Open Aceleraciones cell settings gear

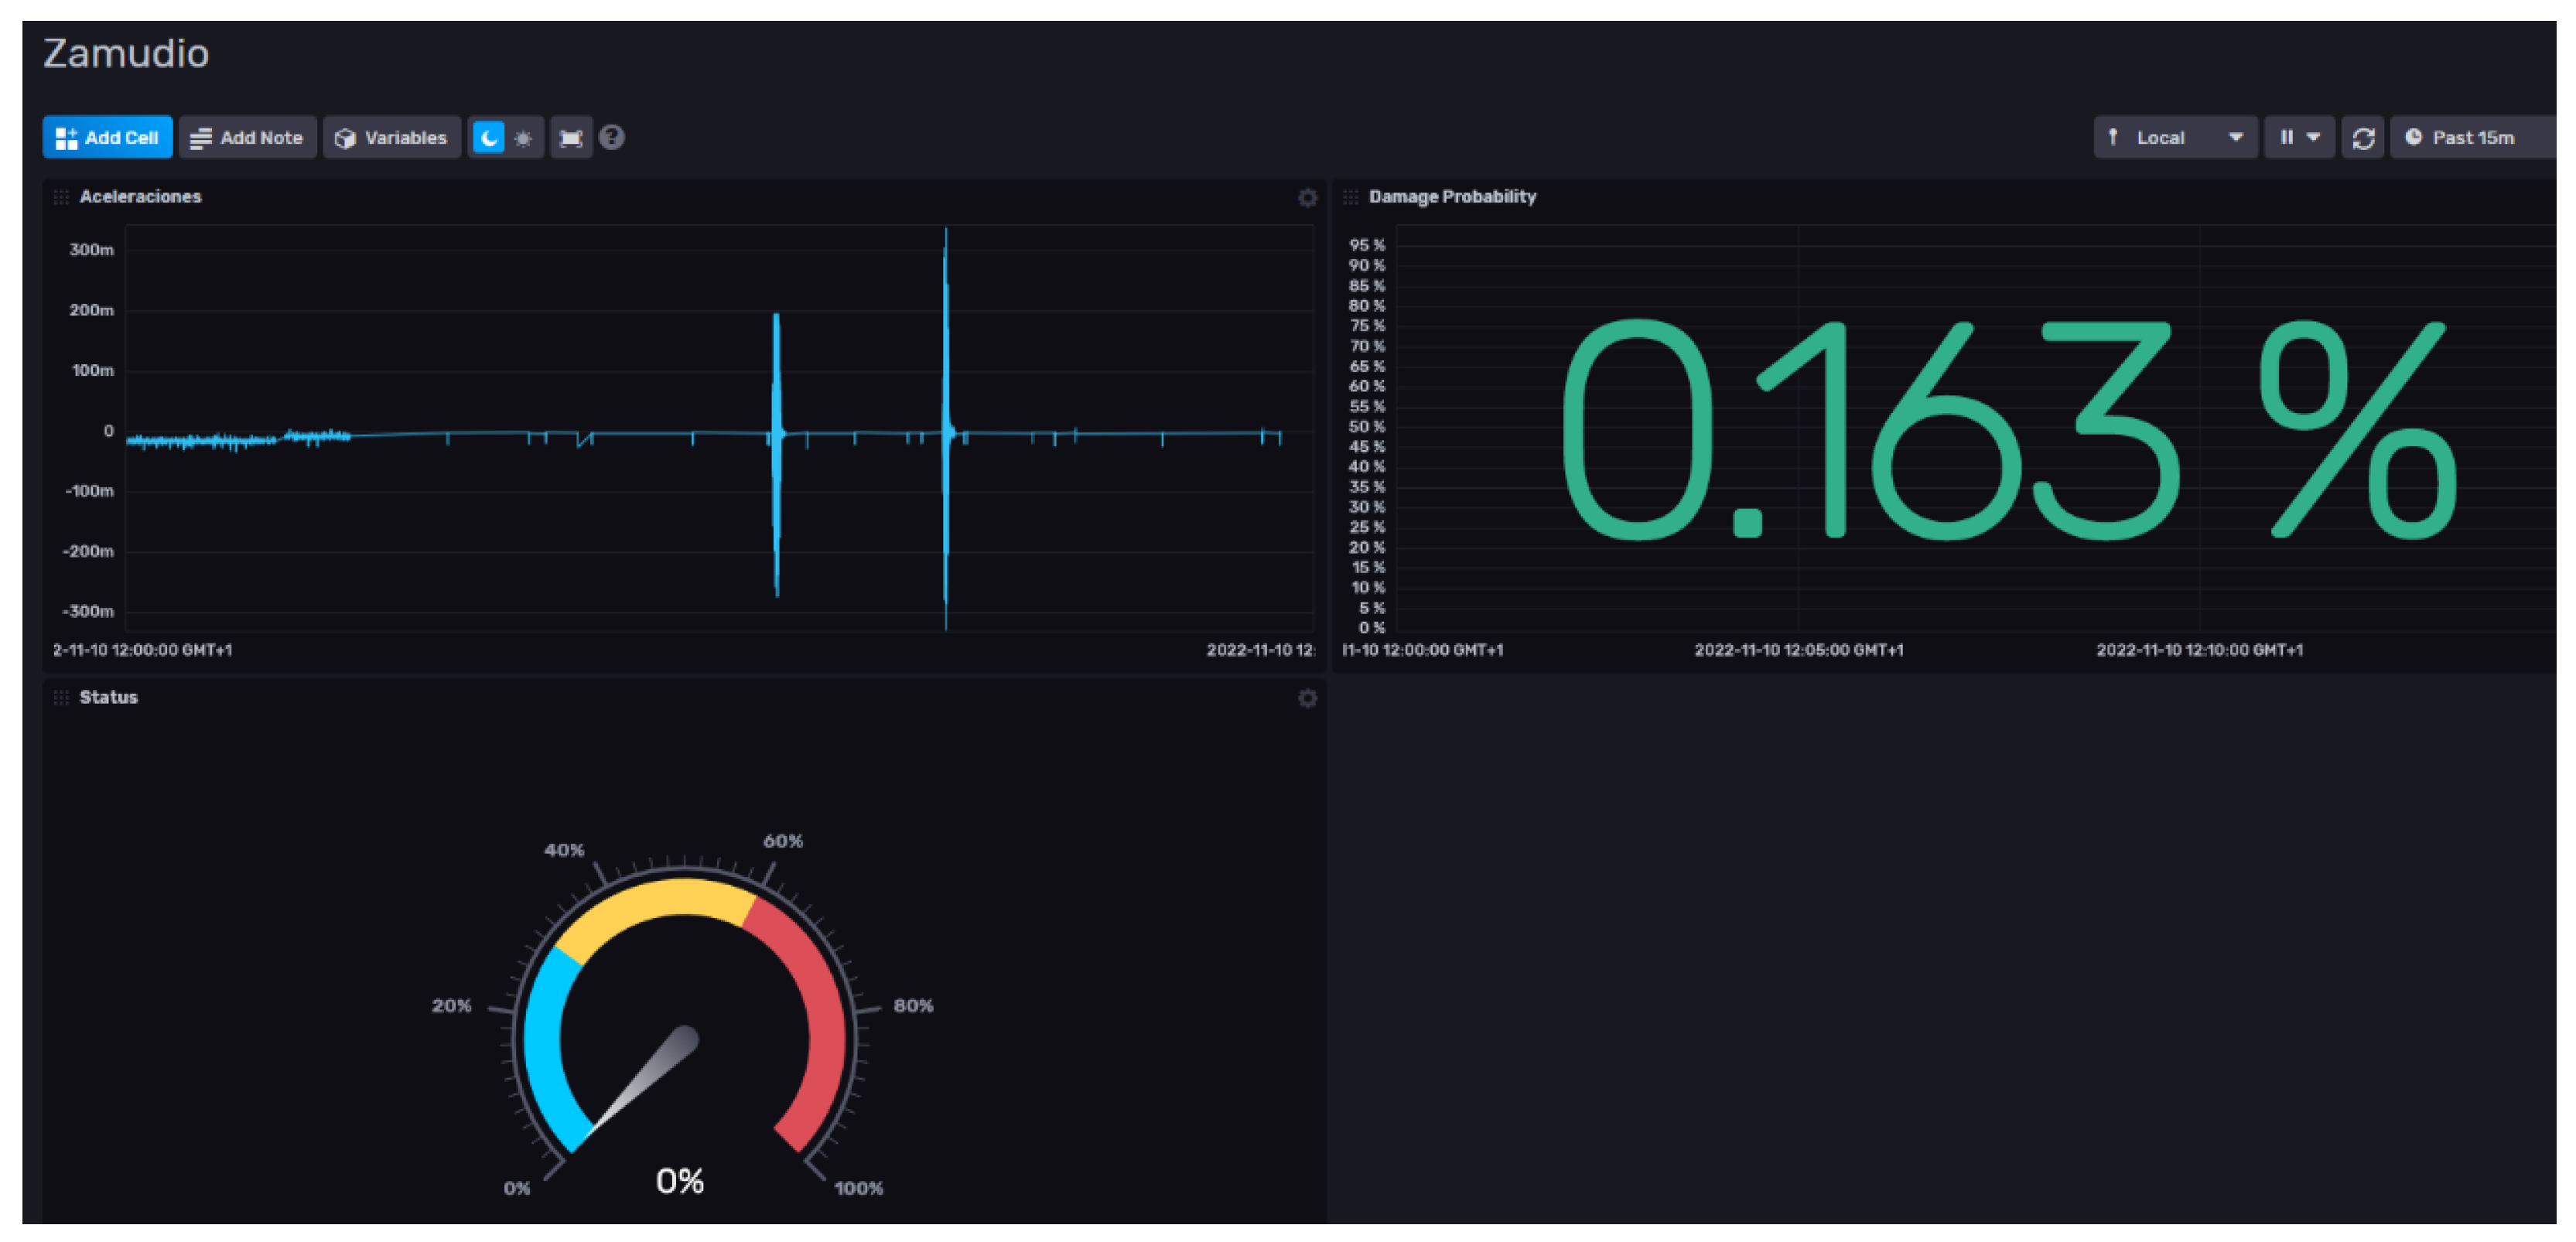tap(1307, 197)
